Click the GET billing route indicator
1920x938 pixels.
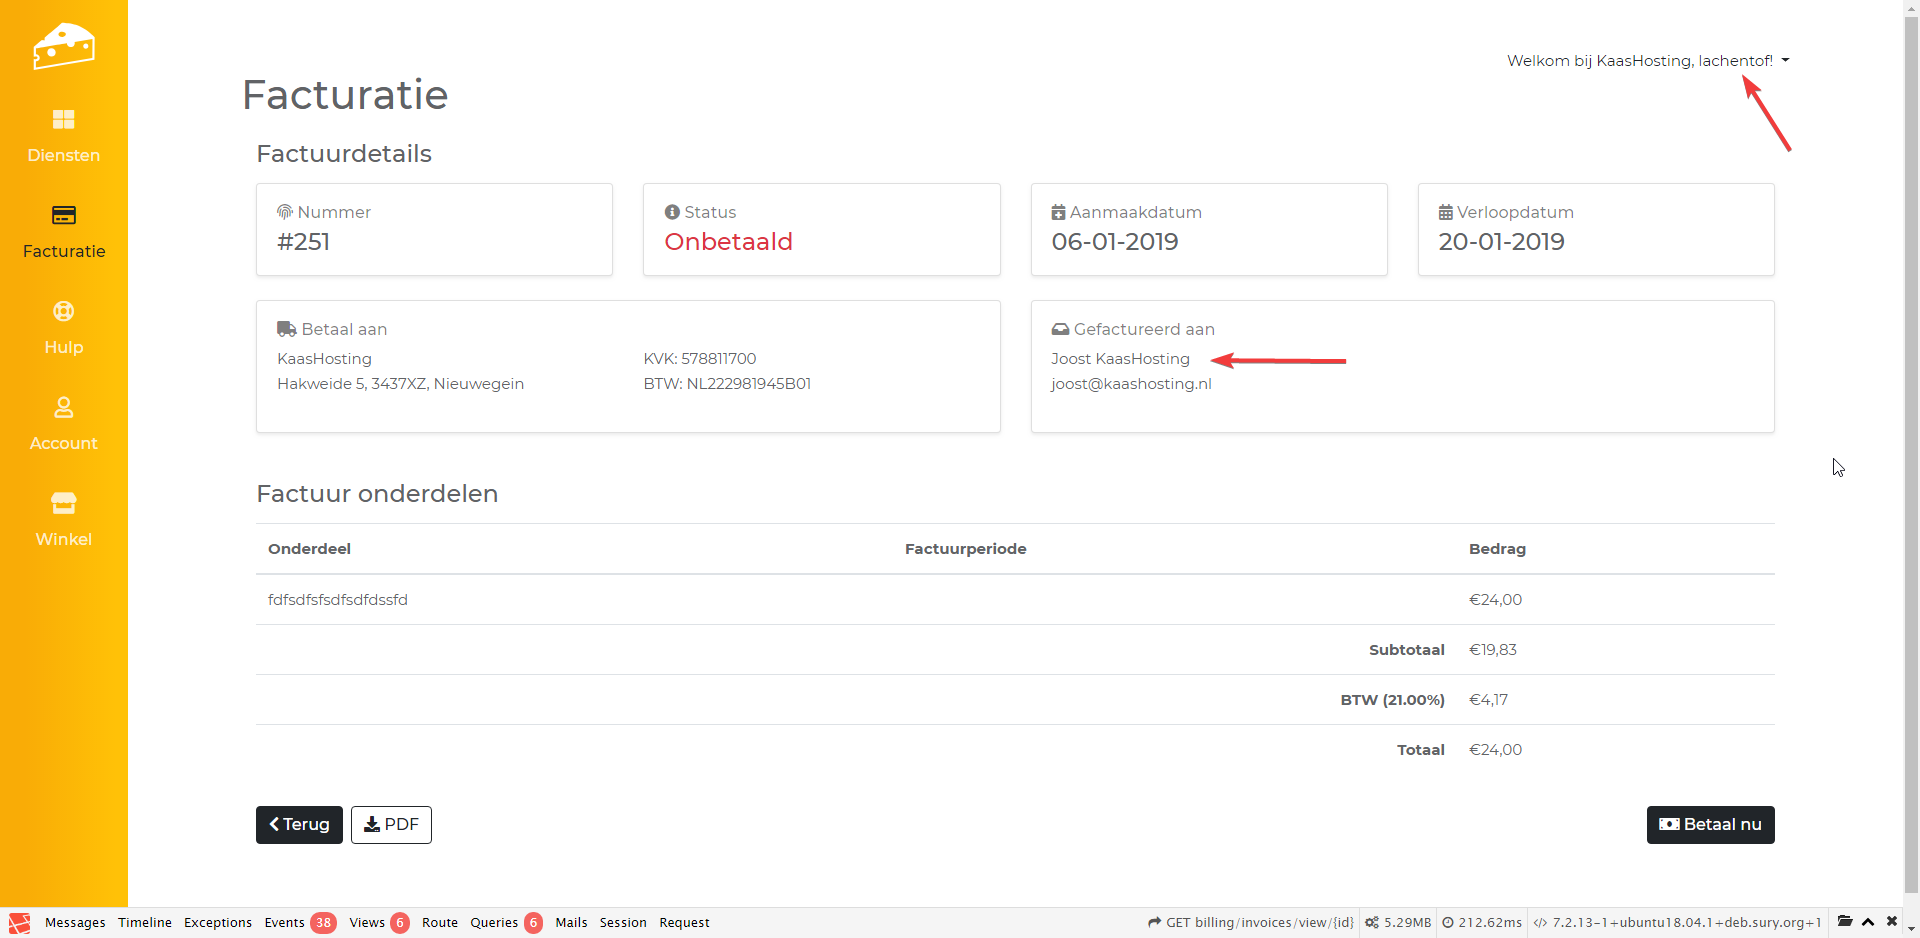tap(1251, 922)
